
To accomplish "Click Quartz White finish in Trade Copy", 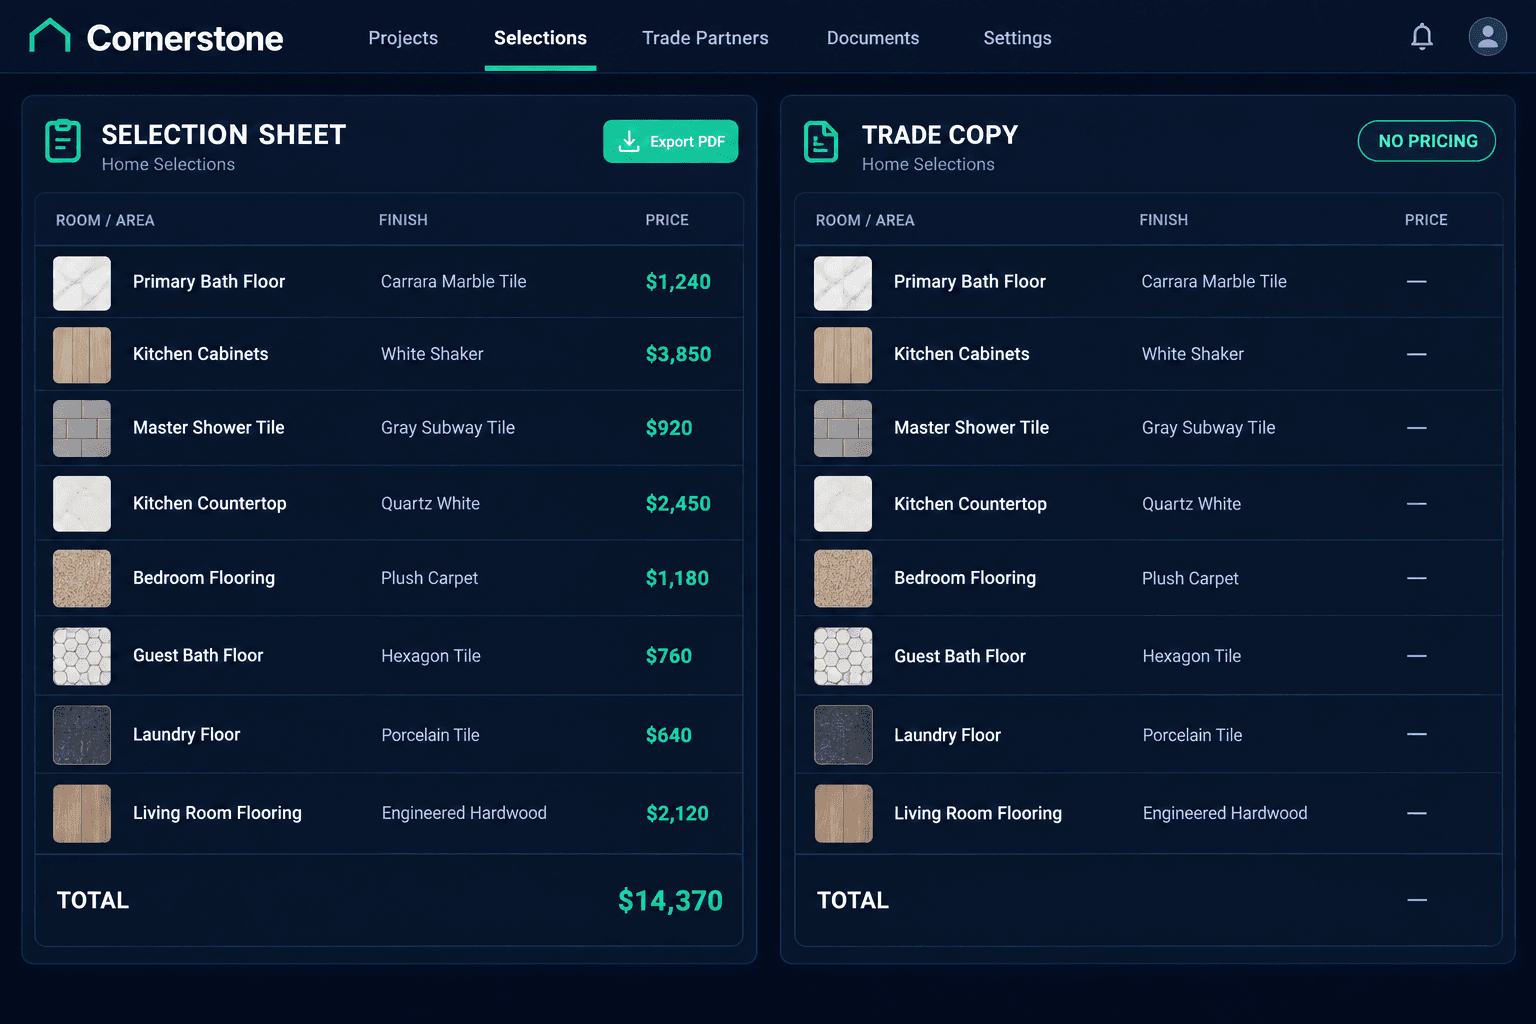I will [1191, 504].
